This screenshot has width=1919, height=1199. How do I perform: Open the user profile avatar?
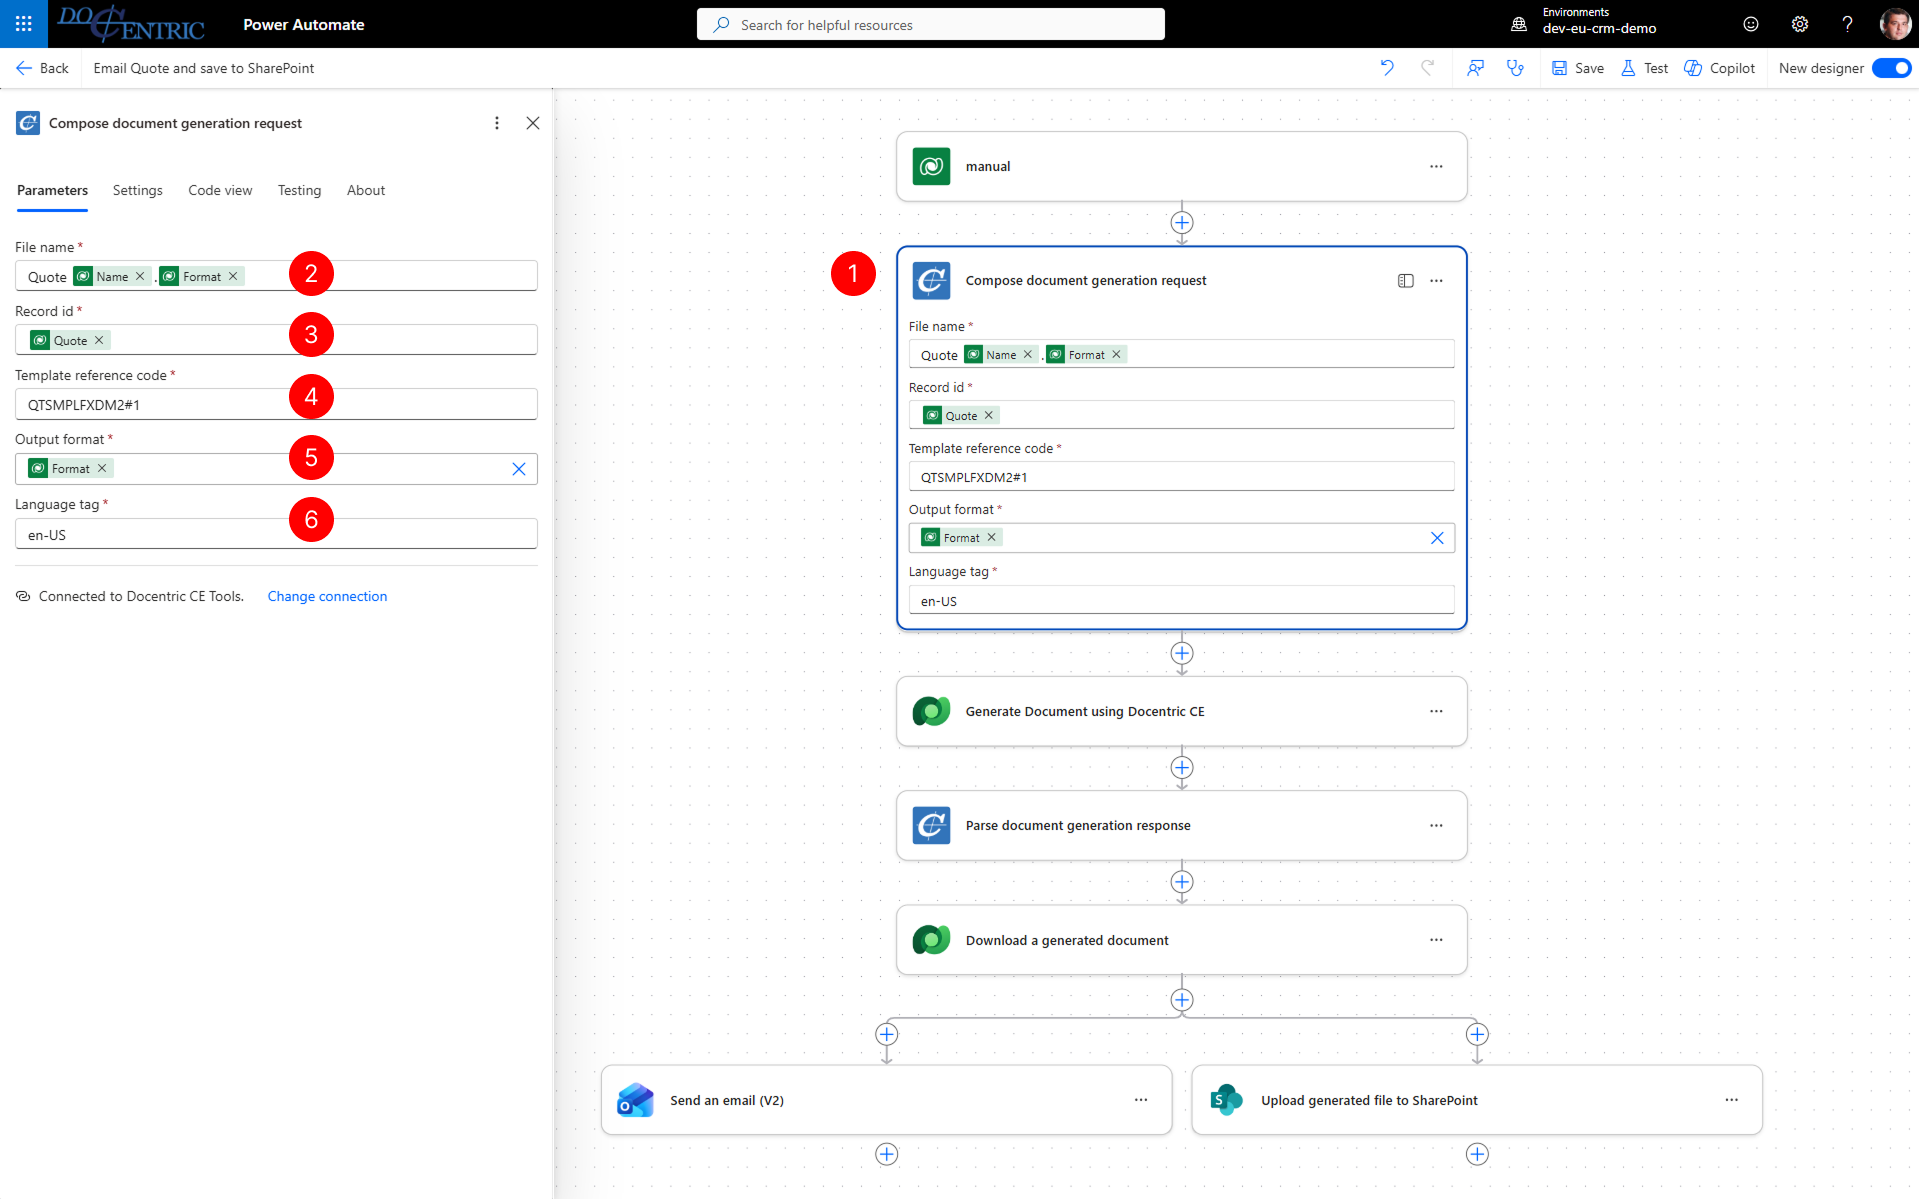1894,24
